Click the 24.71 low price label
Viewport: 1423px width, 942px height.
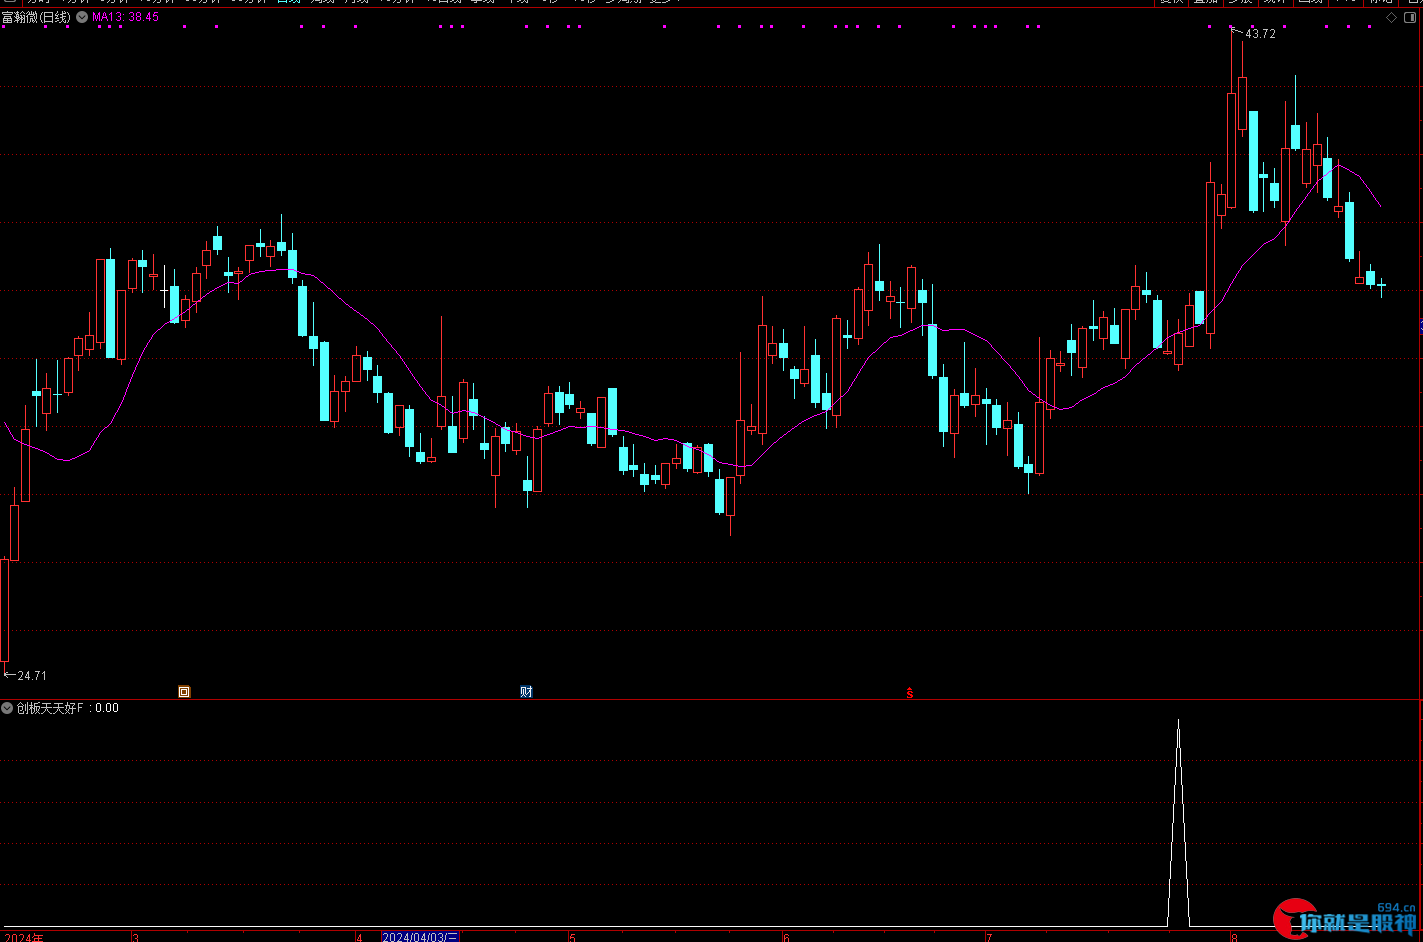pos(32,676)
